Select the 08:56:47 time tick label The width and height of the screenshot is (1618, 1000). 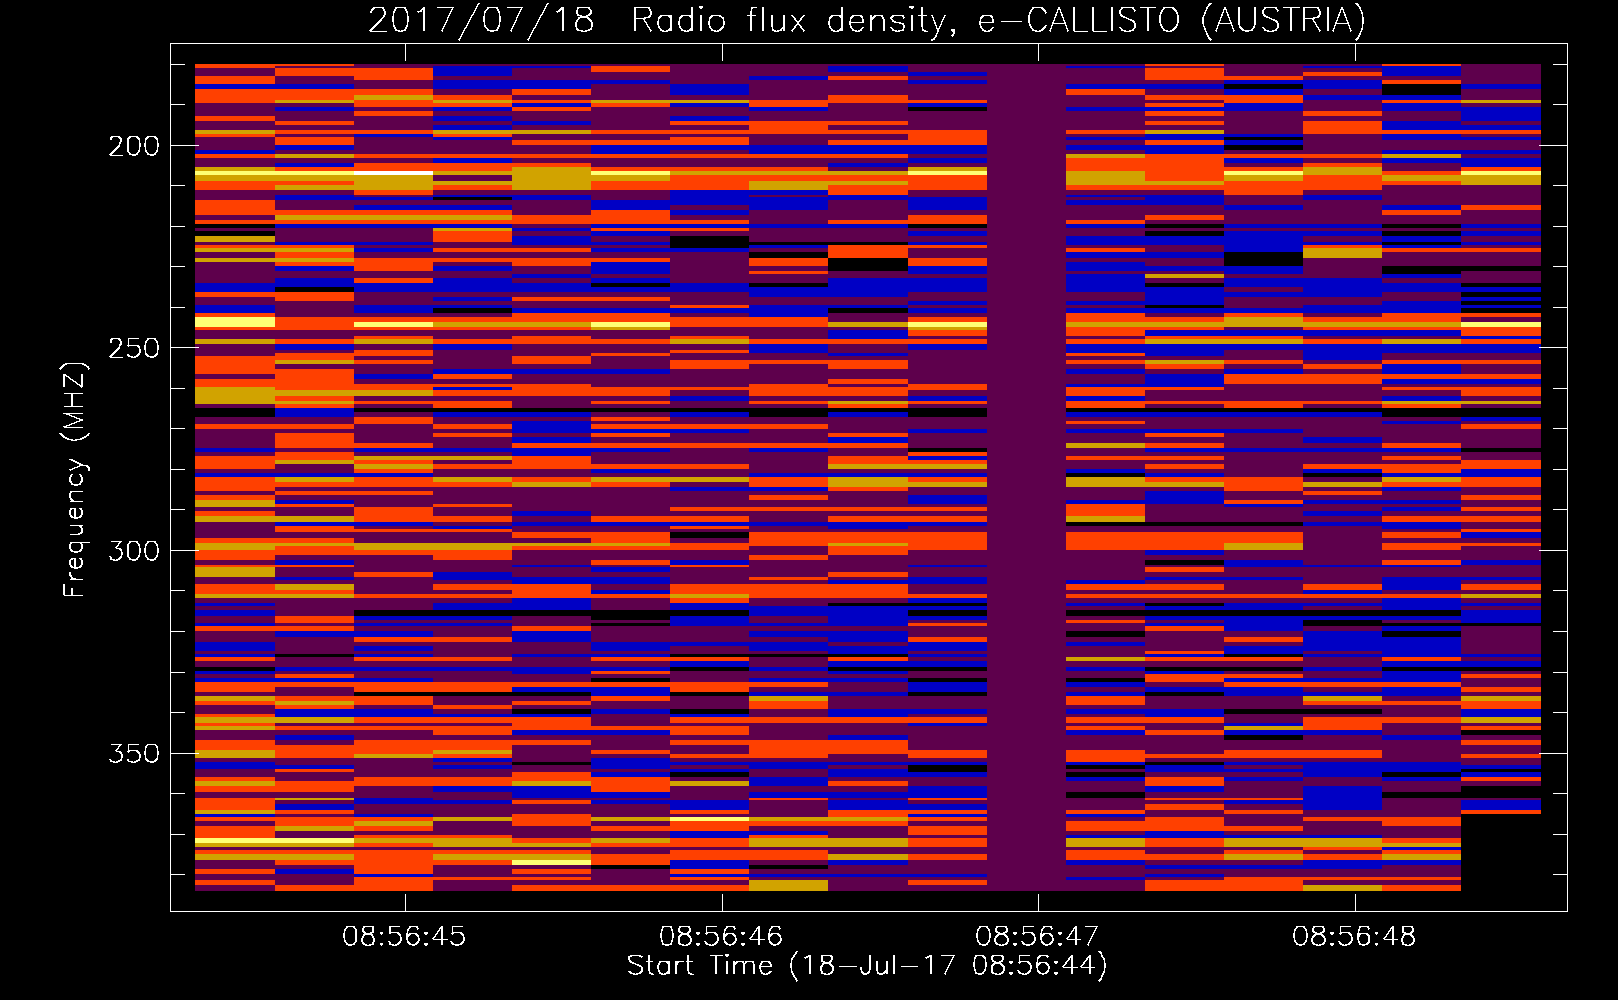[1037, 936]
